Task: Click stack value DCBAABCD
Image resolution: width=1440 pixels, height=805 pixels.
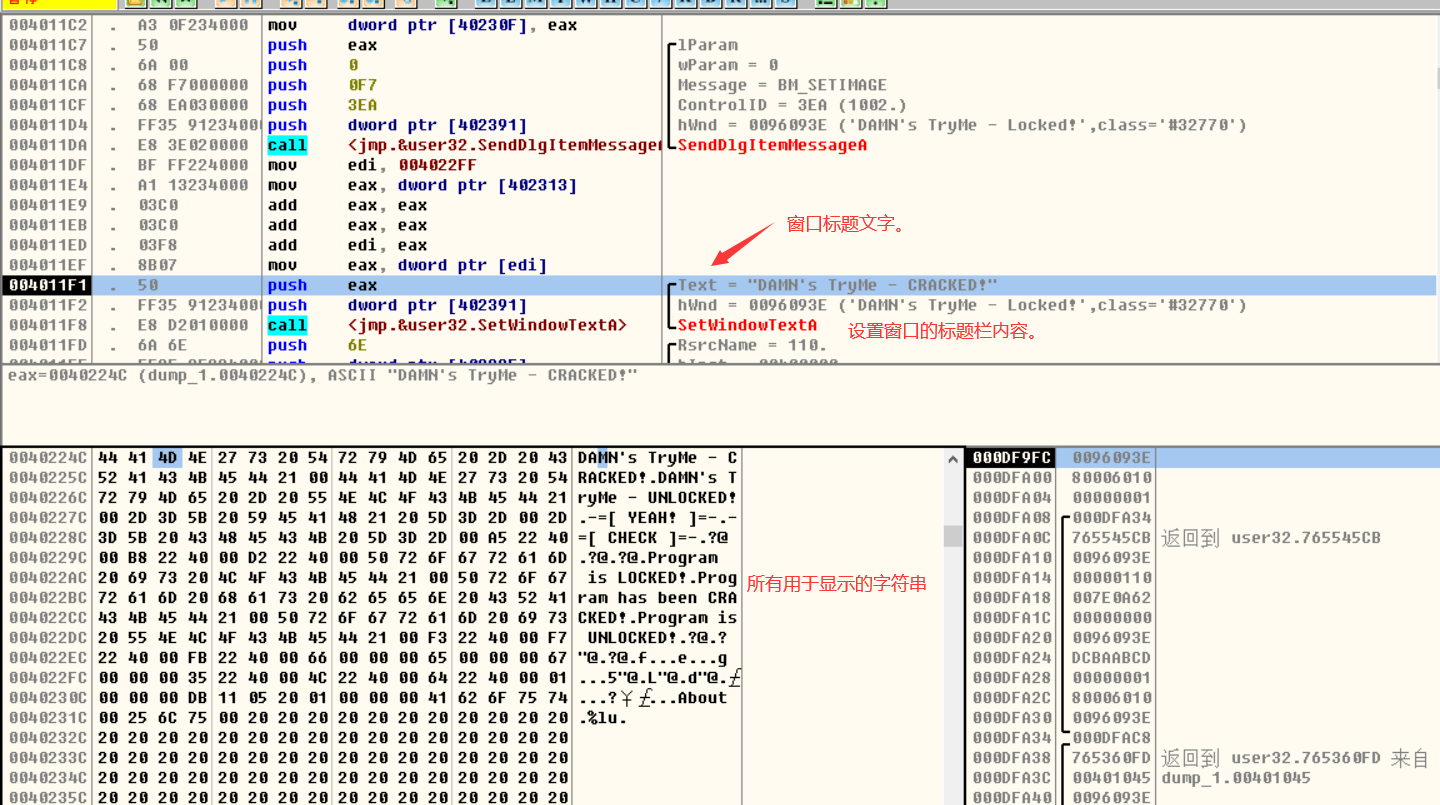Action: coord(1112,658)
